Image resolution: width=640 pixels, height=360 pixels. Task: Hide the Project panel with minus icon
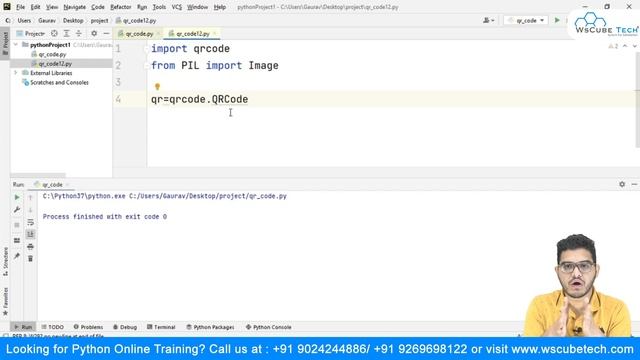[107, 33]
